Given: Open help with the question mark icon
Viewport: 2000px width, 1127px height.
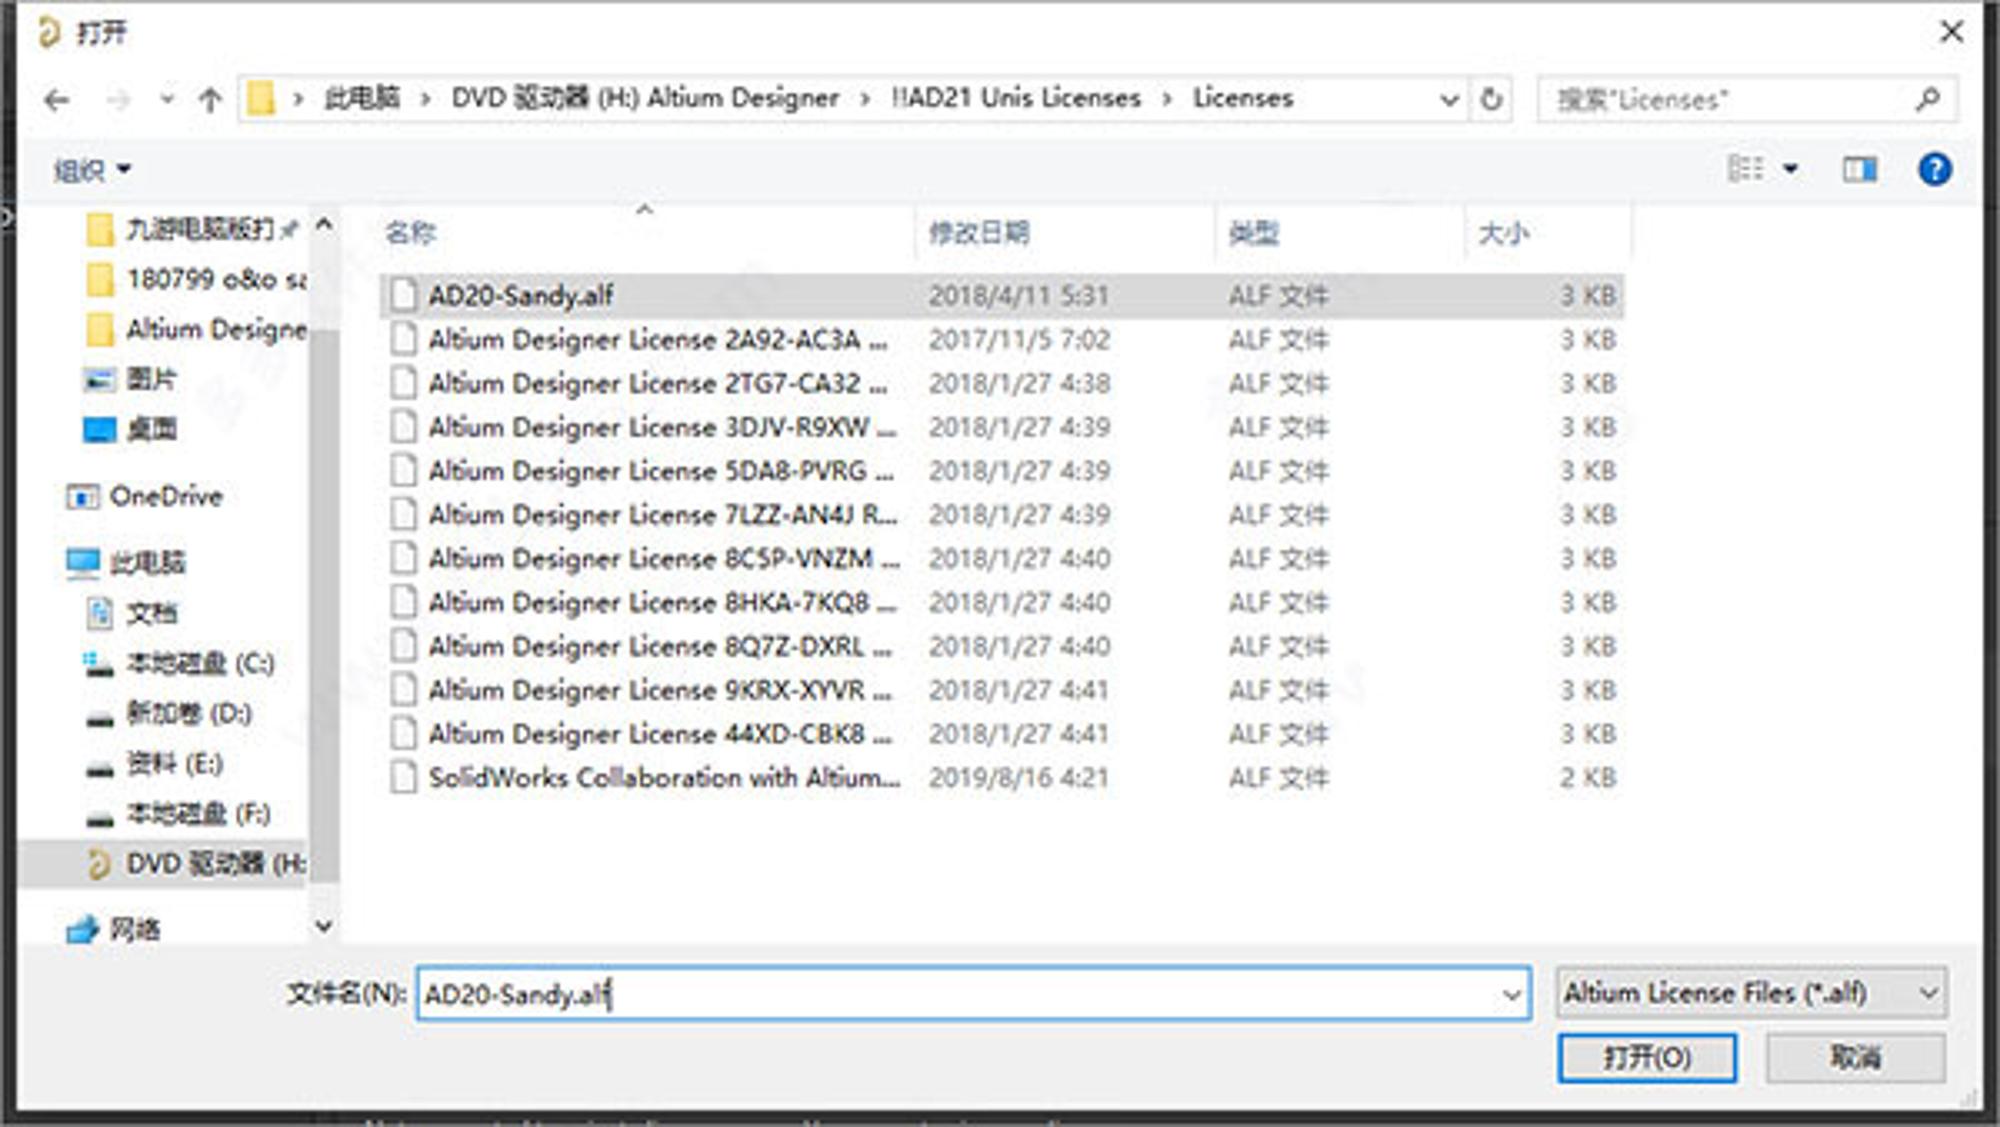Looking at the screenshot, I should click(1934, 169).
